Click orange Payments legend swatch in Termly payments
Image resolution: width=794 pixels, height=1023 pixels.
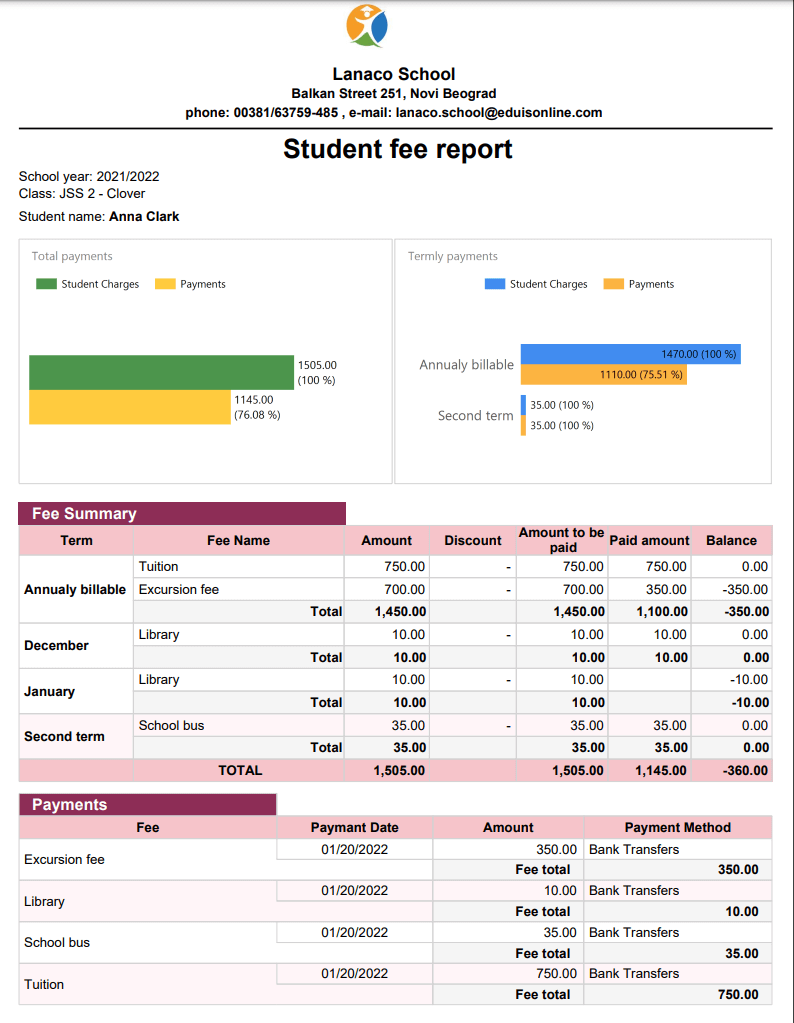pyautogui.click(x=613, y=284)
